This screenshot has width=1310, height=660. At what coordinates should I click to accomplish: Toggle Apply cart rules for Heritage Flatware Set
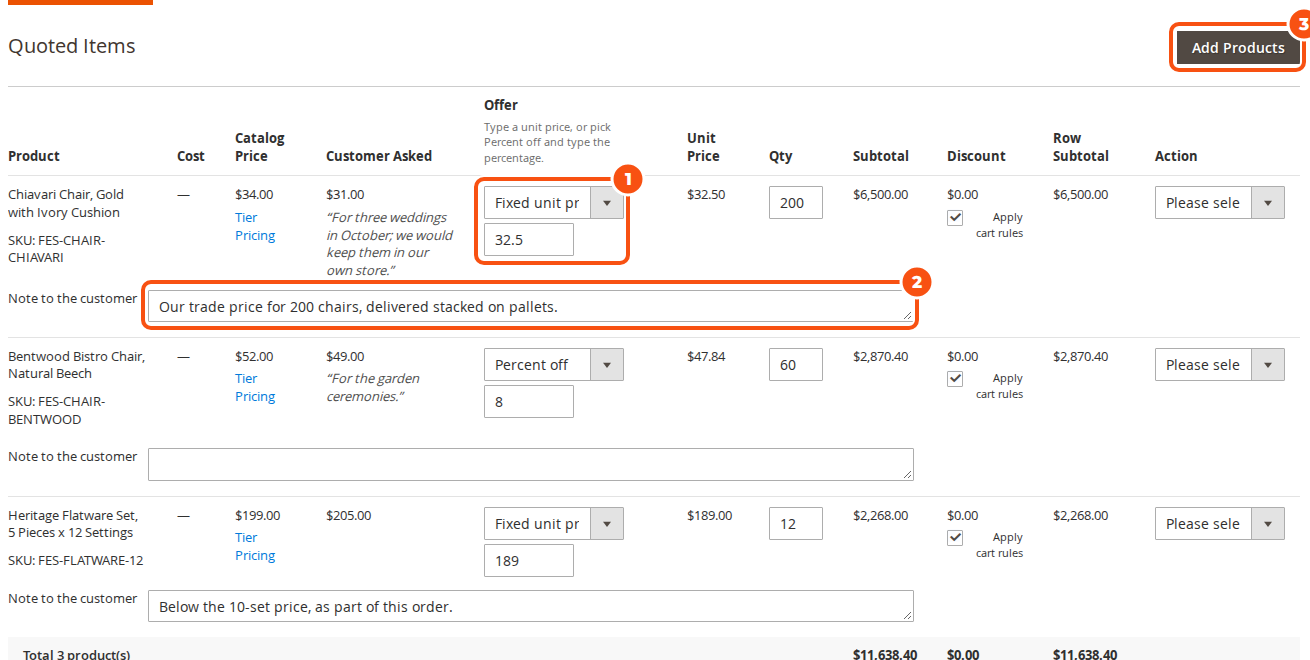pyautogui.click(x=955, y=538)
